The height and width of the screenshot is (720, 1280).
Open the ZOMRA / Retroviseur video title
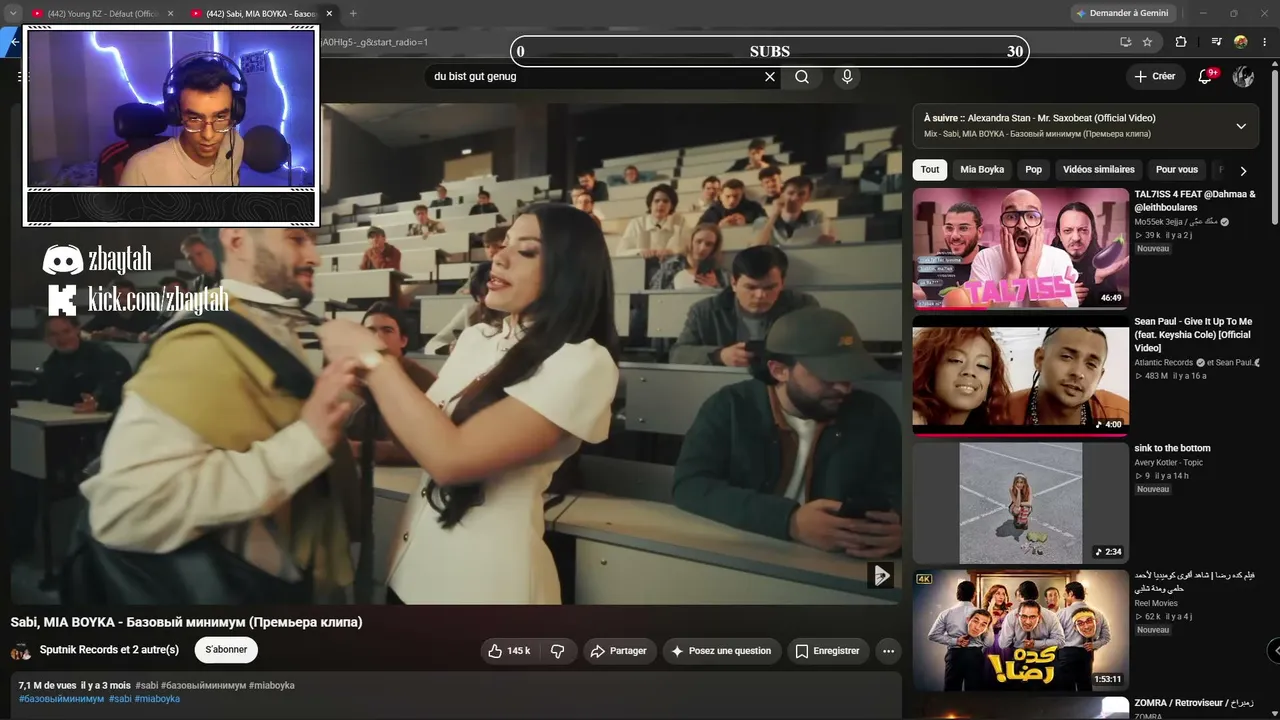coord(1193,703)
